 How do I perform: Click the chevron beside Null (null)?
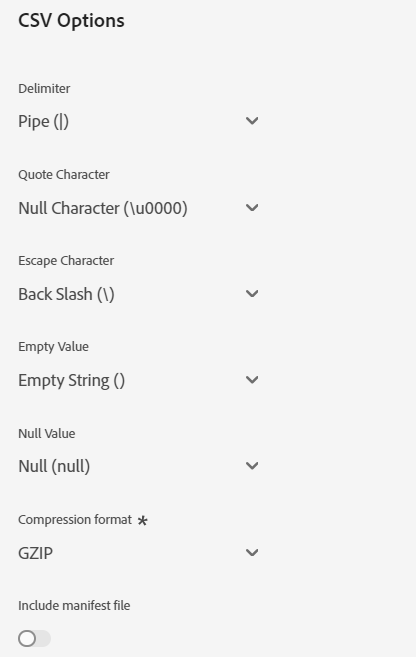[252, 466]
